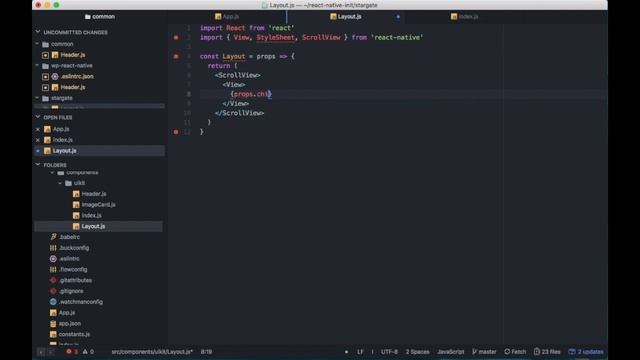The image size is (640, 360).
Task: Collapse the FOLDERS section
Action: point(38,164)
